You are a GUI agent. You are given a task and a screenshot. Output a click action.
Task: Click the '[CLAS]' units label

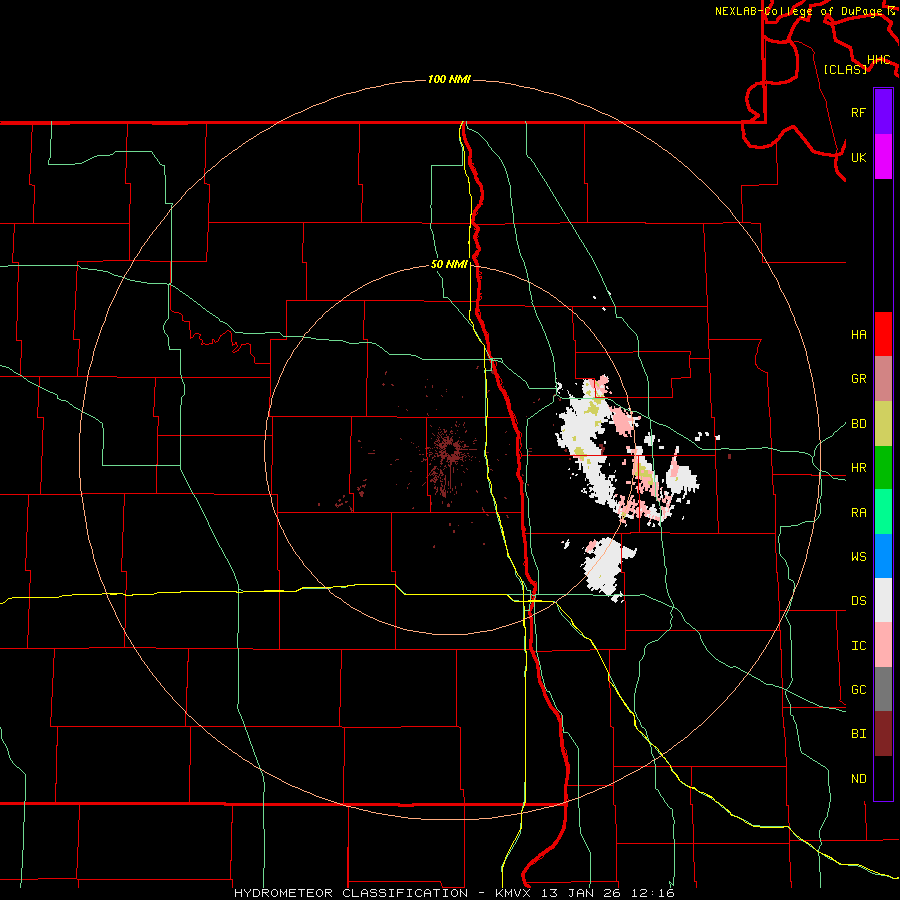pyautogui.click(x=845, y=69)
